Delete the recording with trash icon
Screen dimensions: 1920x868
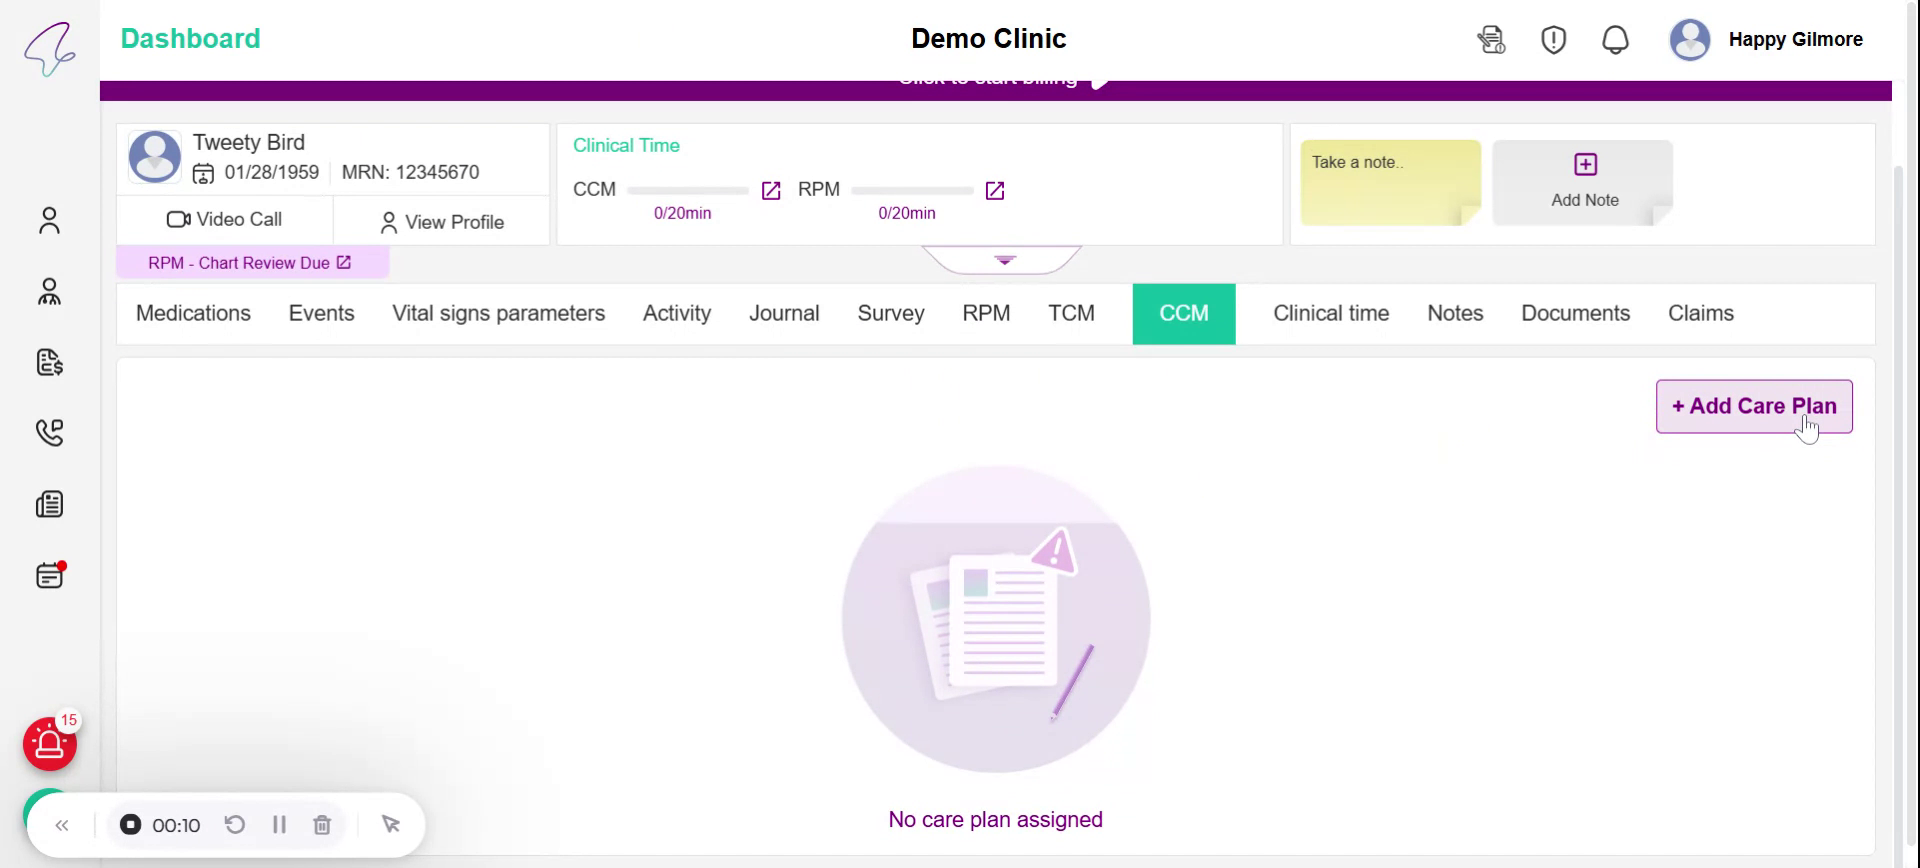[x=322, y=824]
